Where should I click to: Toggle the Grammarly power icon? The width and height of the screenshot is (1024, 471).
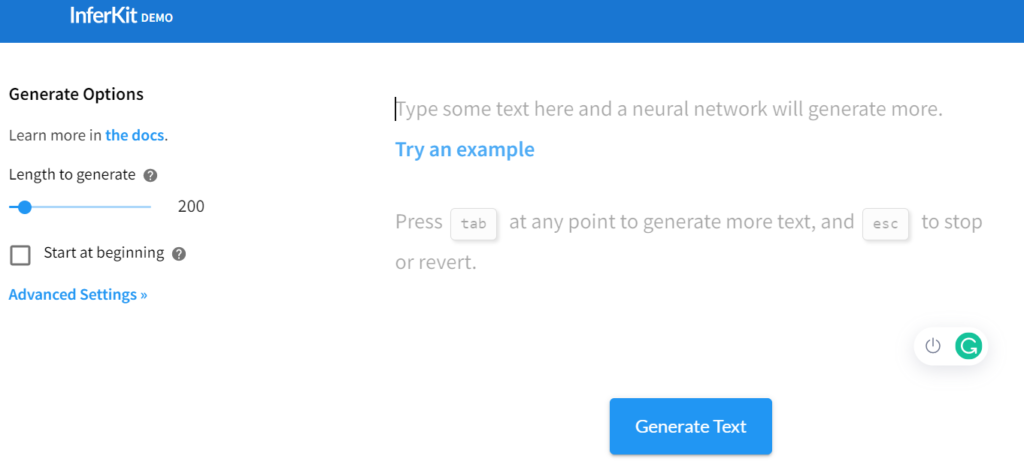(933, 346)
